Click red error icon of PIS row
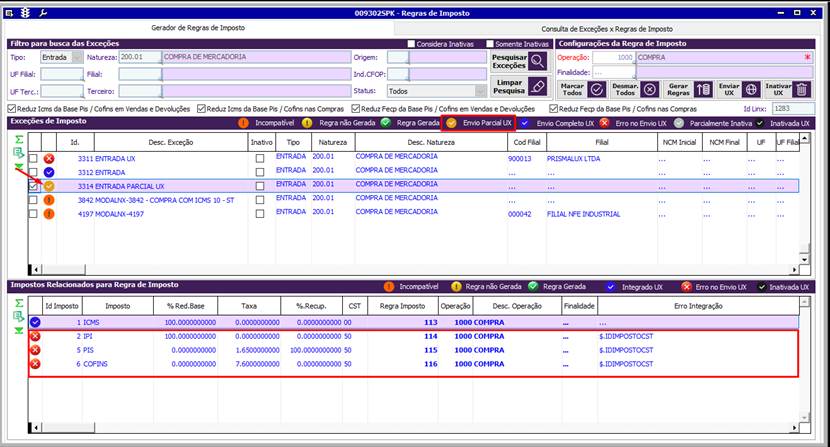The height and width of the screenshot is (447, 830). tap(35, 350)
